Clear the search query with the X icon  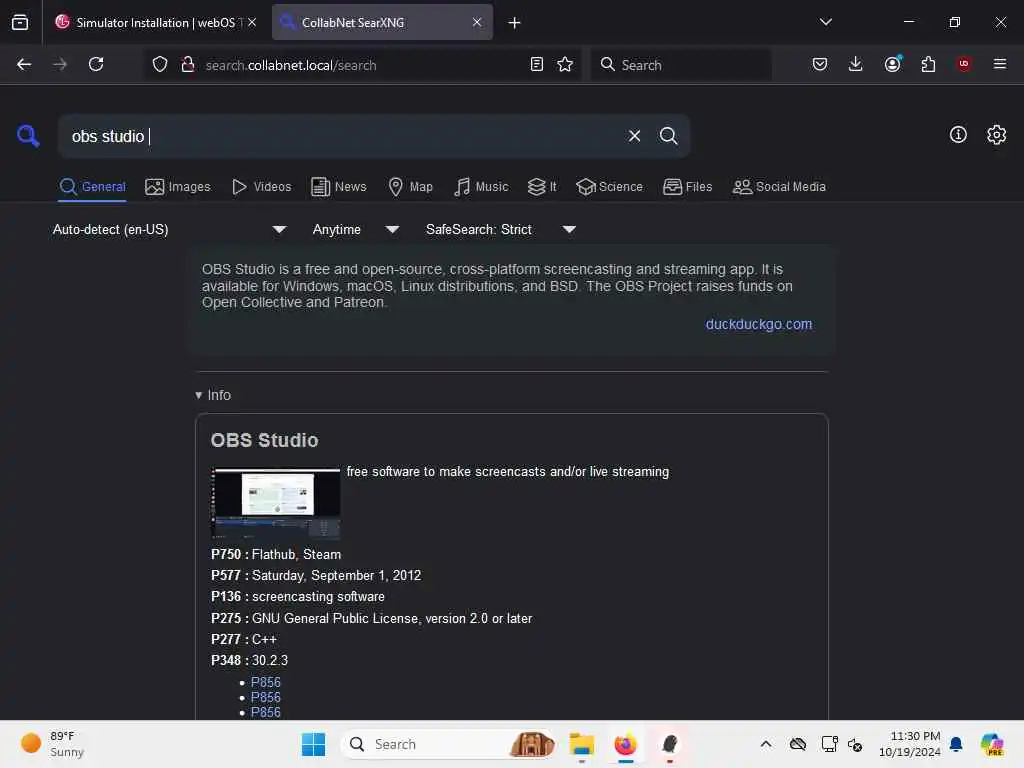634,136
